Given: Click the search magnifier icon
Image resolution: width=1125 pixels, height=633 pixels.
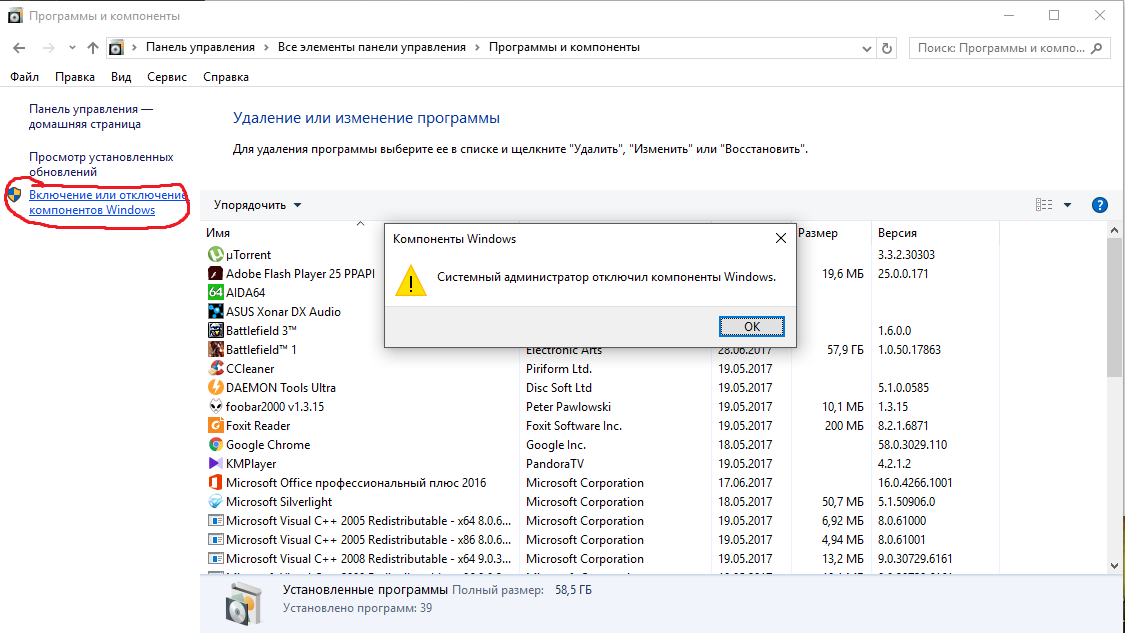Looking at the screenshot, I should [x=1096, y=48].
